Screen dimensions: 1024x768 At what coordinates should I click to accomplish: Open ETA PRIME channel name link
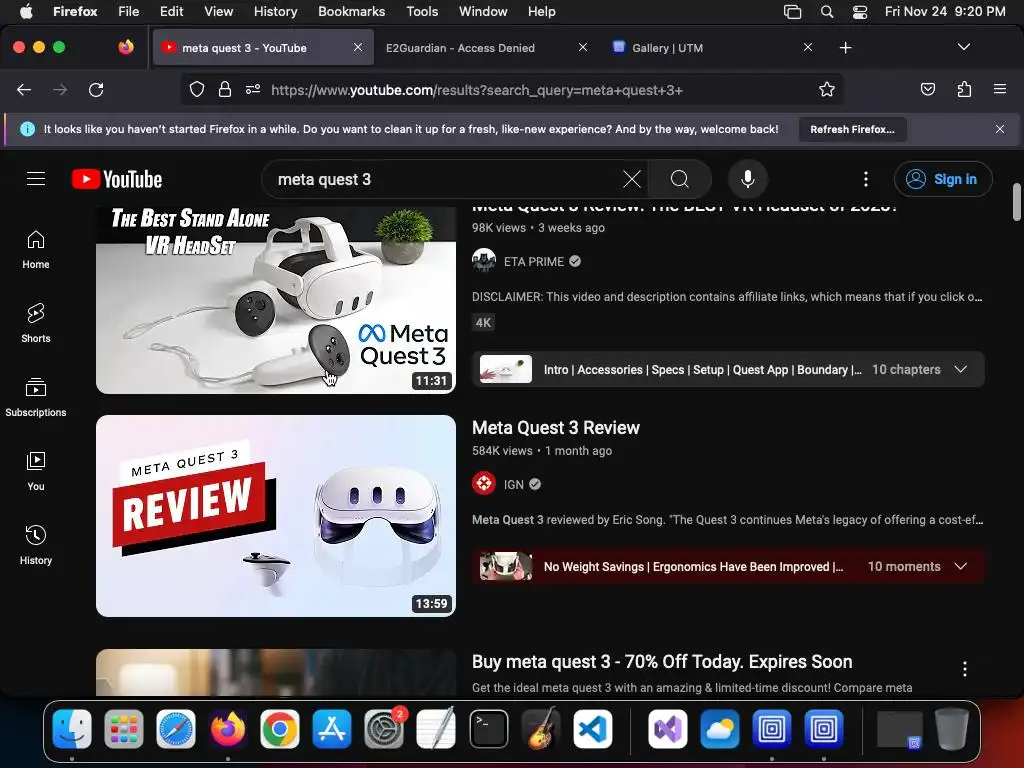tap(534, 261)
